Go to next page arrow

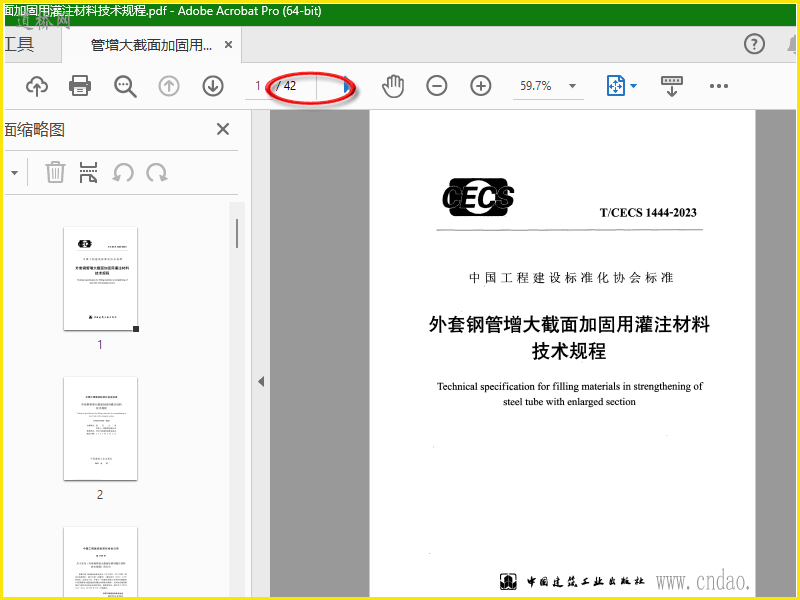(213, 86)
